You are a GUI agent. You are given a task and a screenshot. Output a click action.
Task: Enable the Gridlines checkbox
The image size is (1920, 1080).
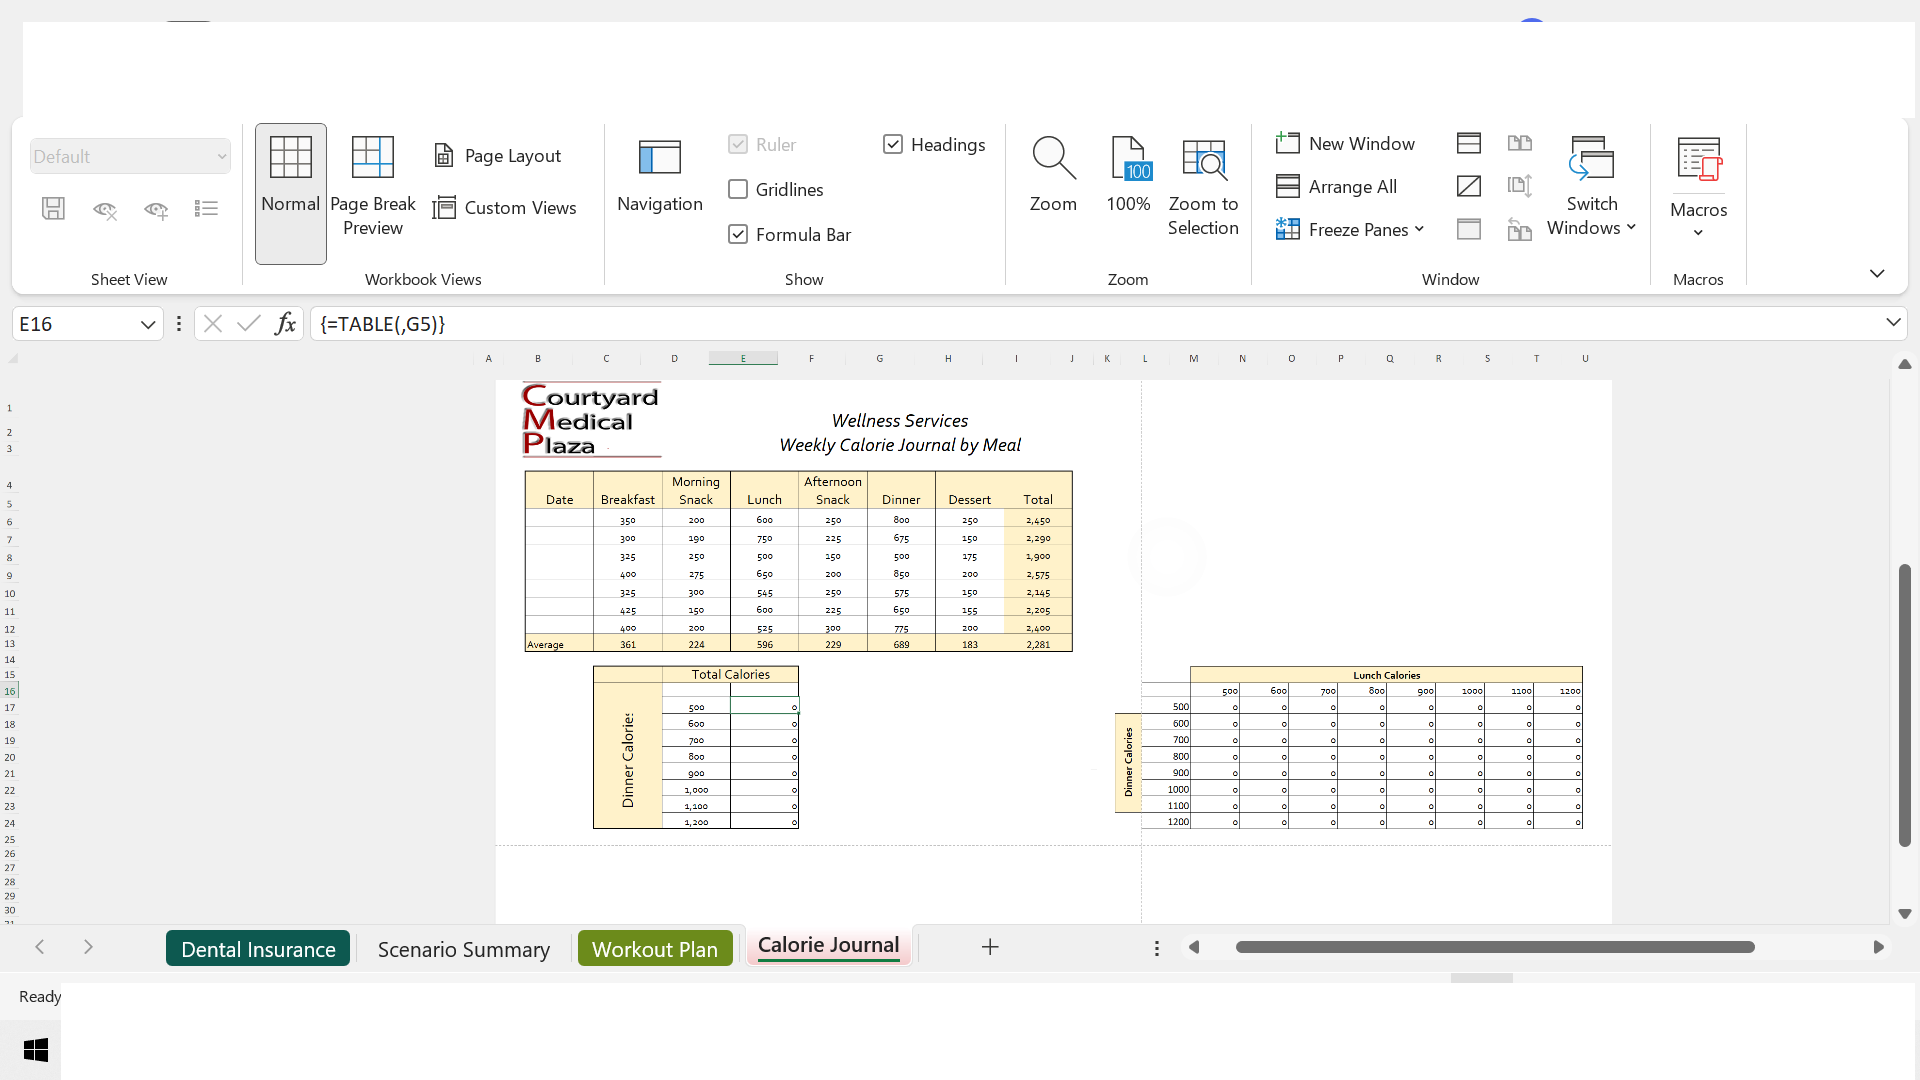tap(738, 190)
